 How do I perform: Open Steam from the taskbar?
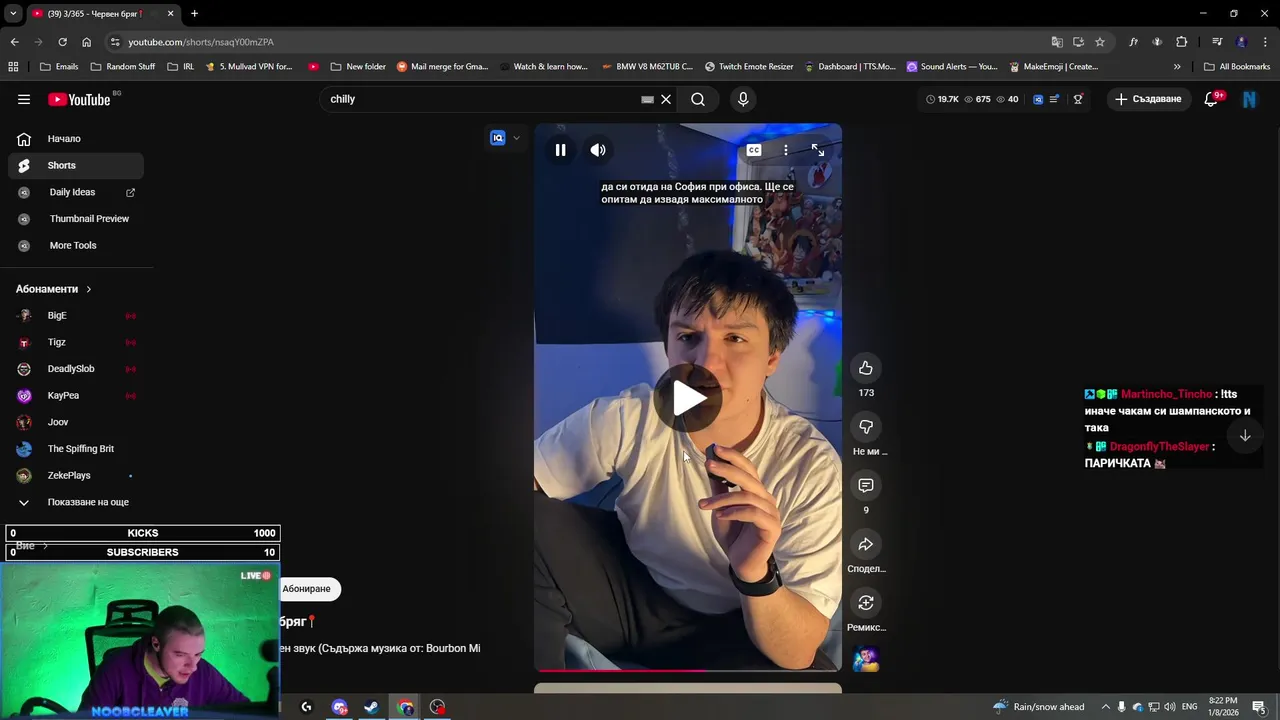(x=371, y=707)
